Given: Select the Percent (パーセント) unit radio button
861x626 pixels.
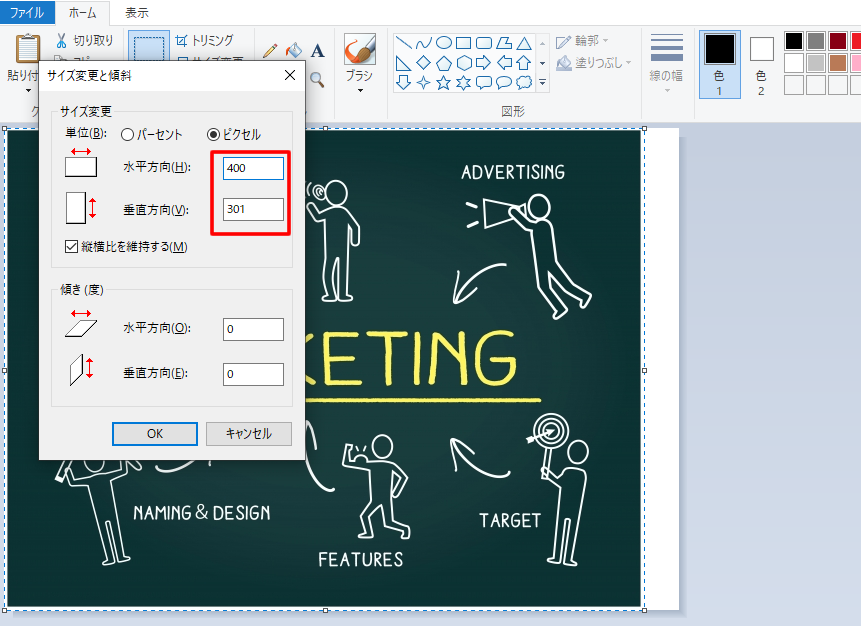Looking at the screenshot, I should point(127,134).
